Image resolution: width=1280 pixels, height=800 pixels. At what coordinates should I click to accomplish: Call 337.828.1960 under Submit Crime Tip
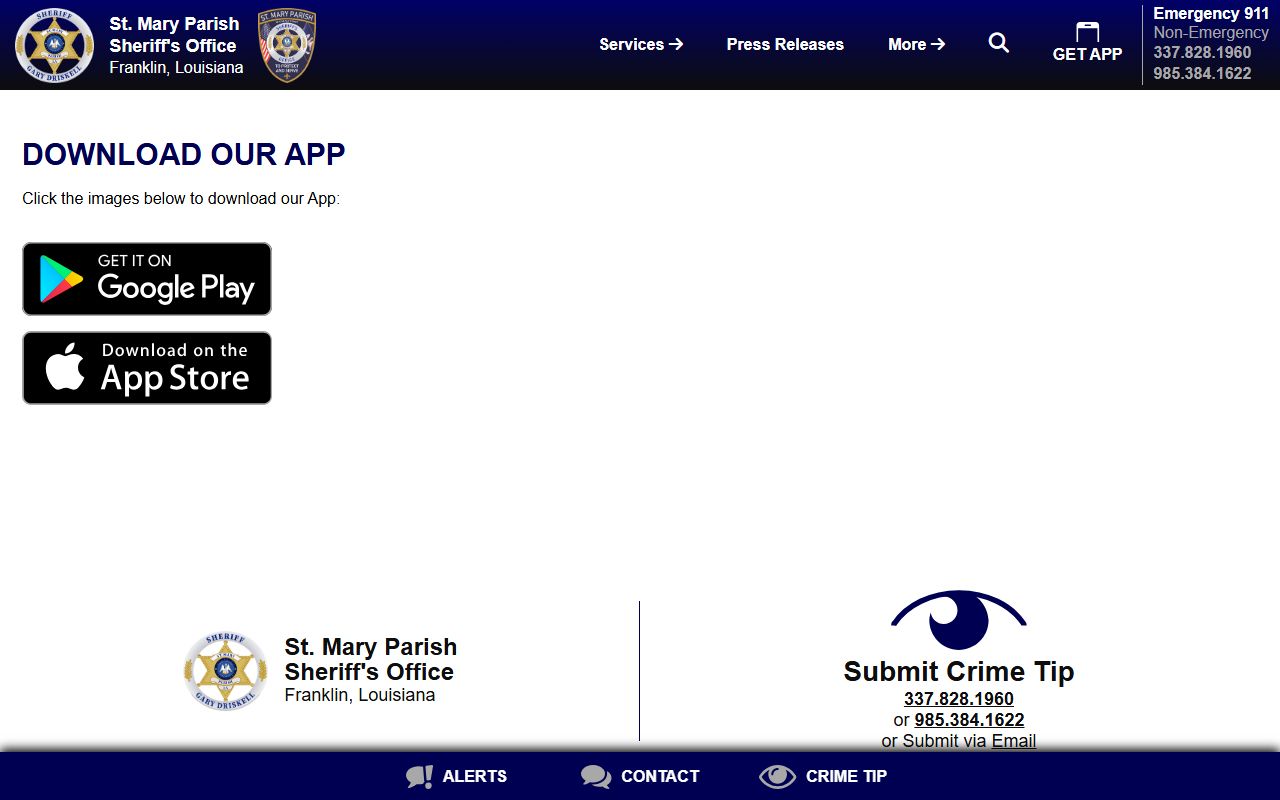click(959, 699)
